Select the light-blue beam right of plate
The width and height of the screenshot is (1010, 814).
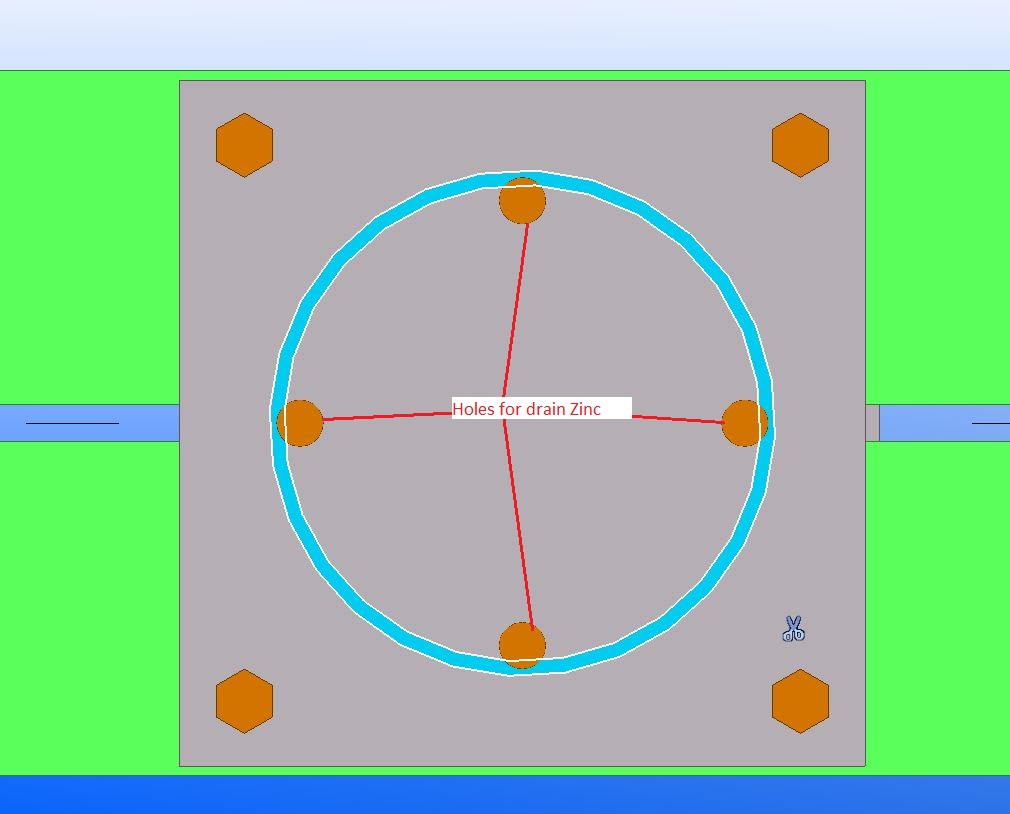click(930, 430)
